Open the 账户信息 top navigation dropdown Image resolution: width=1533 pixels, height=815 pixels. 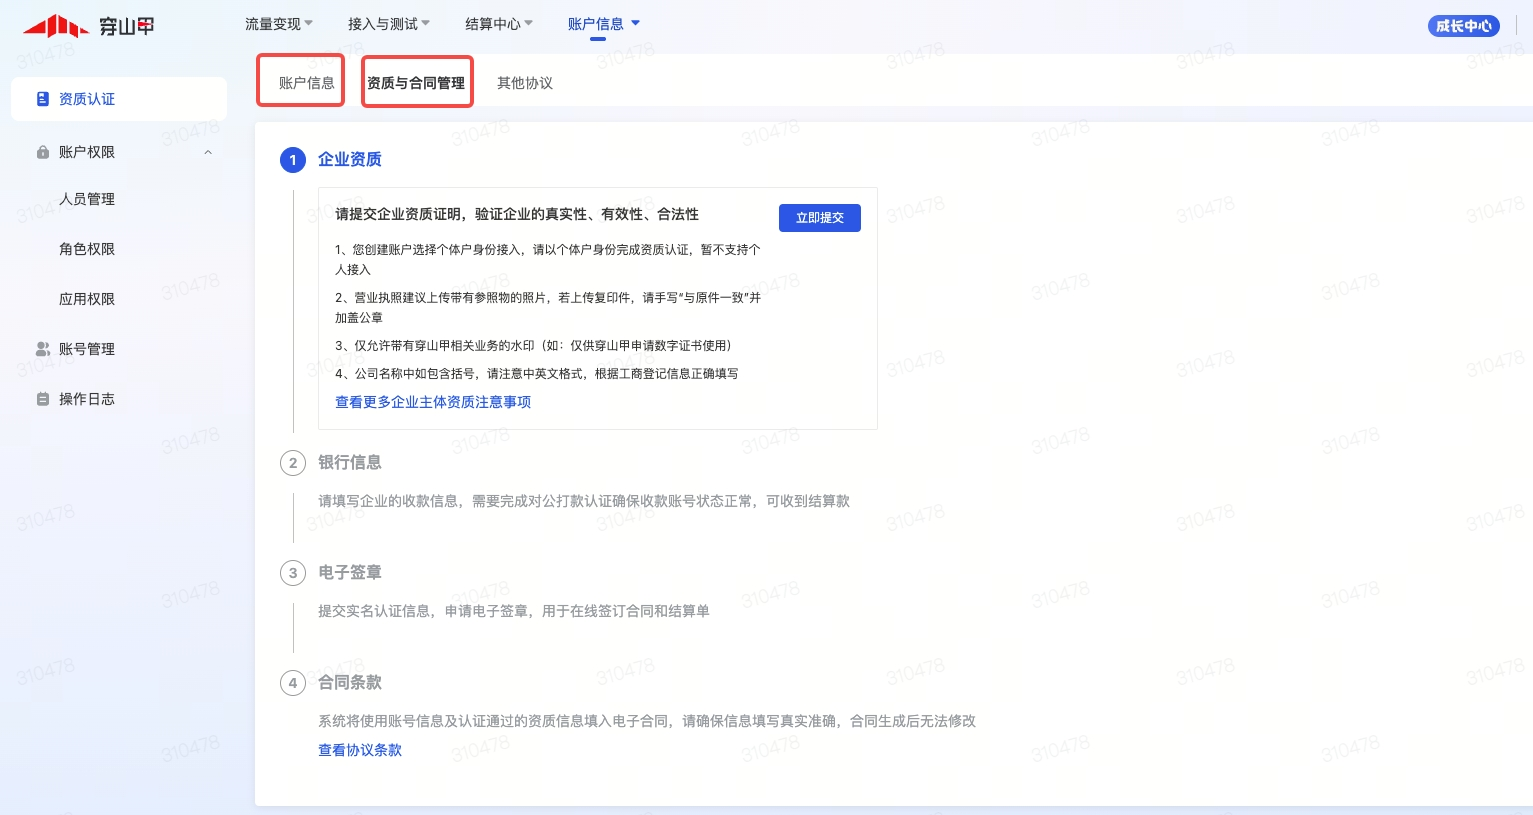[603, 24]
